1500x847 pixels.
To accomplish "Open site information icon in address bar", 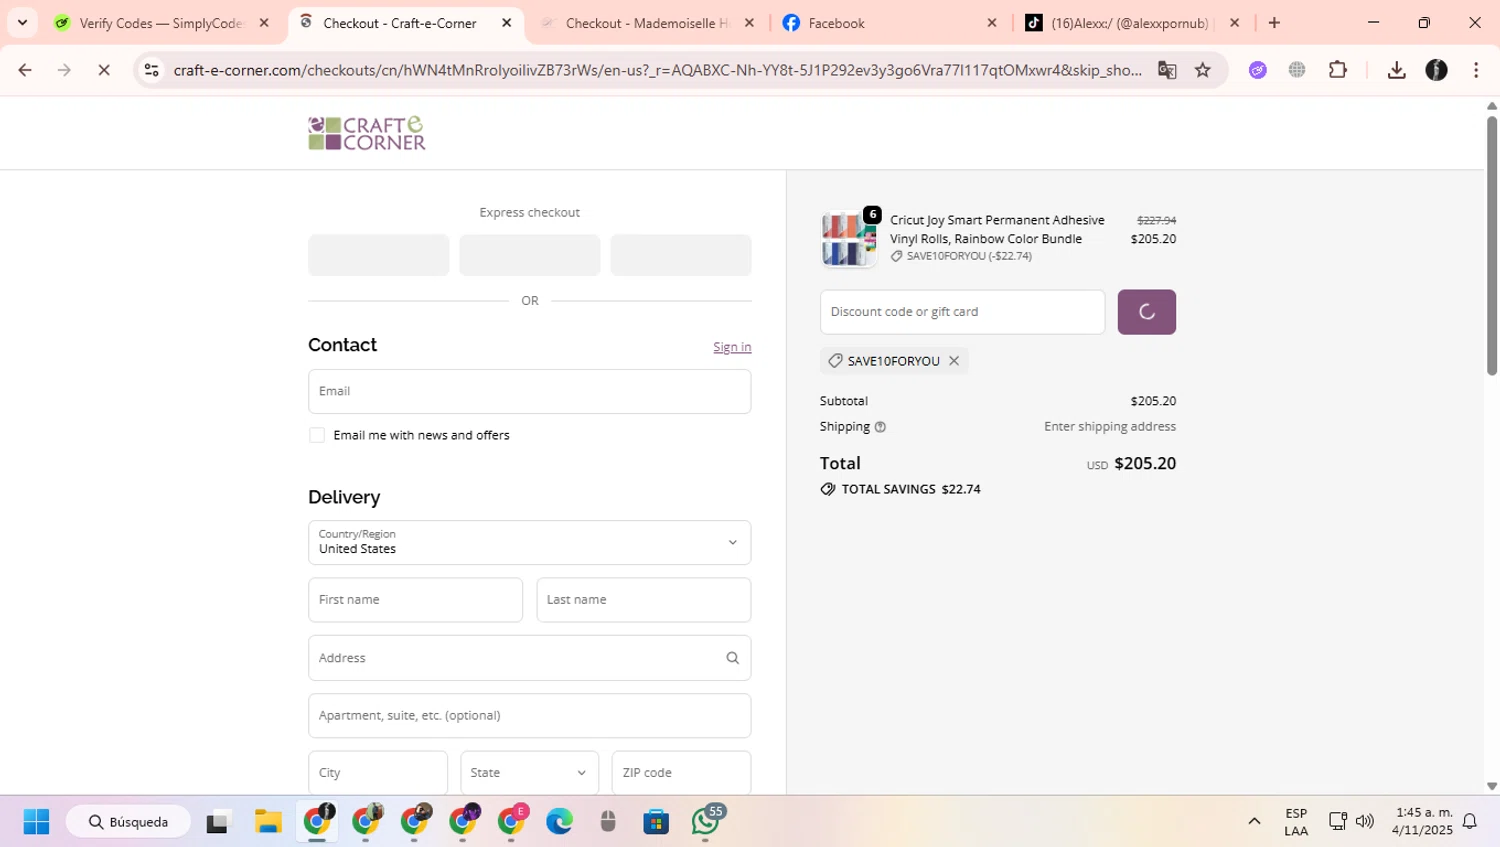I will pos(152,70).
